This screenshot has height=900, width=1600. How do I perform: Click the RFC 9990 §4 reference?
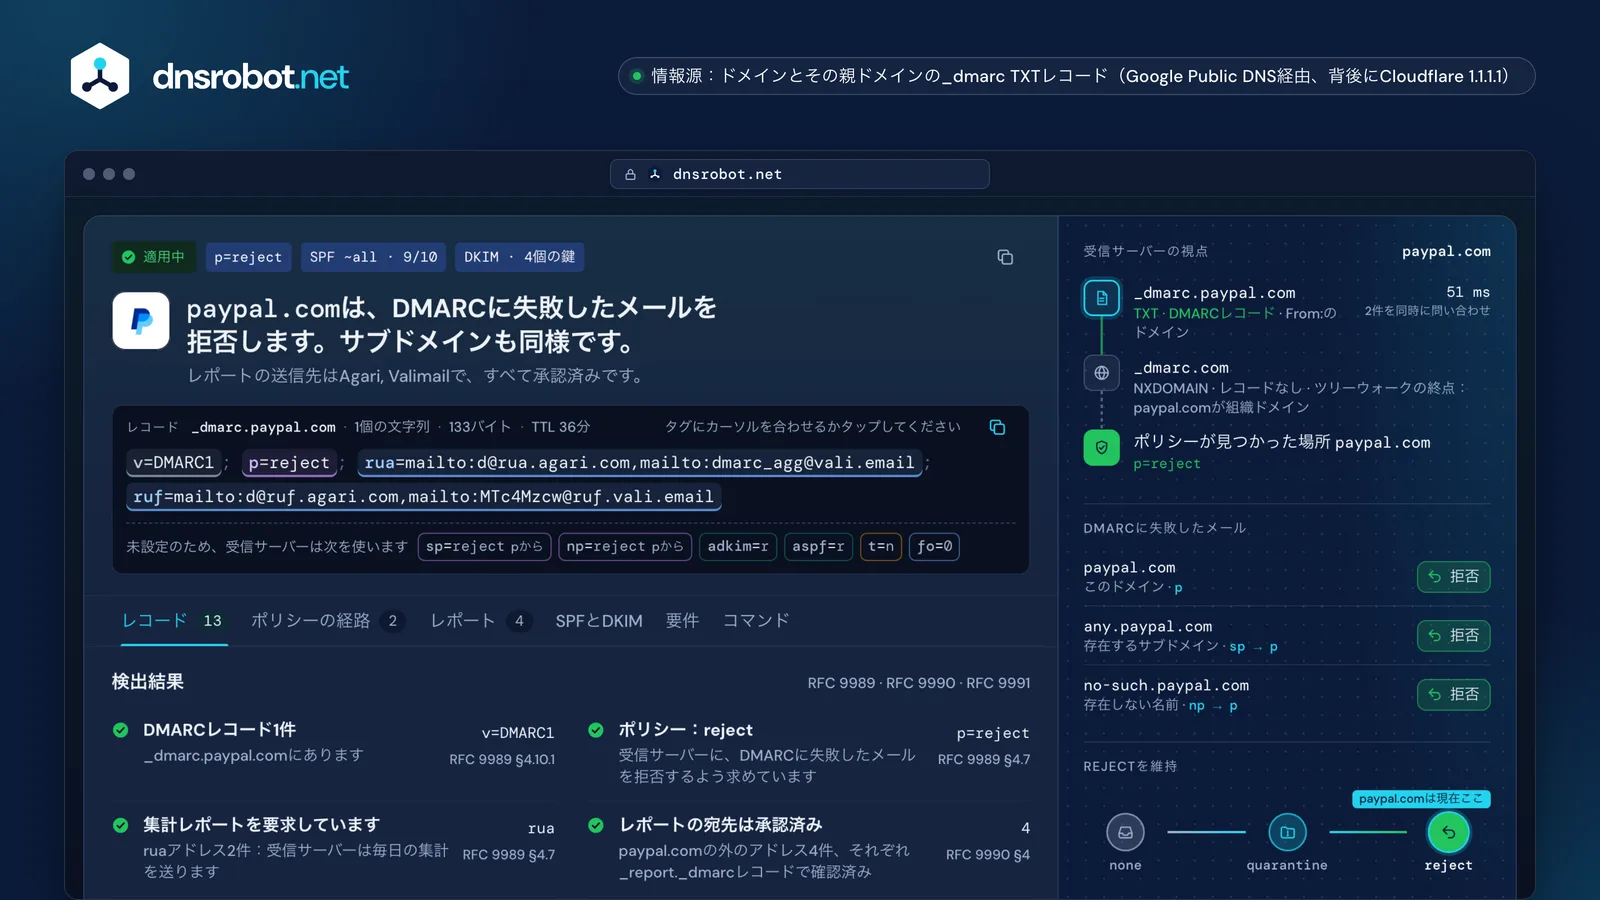point(988,854)
